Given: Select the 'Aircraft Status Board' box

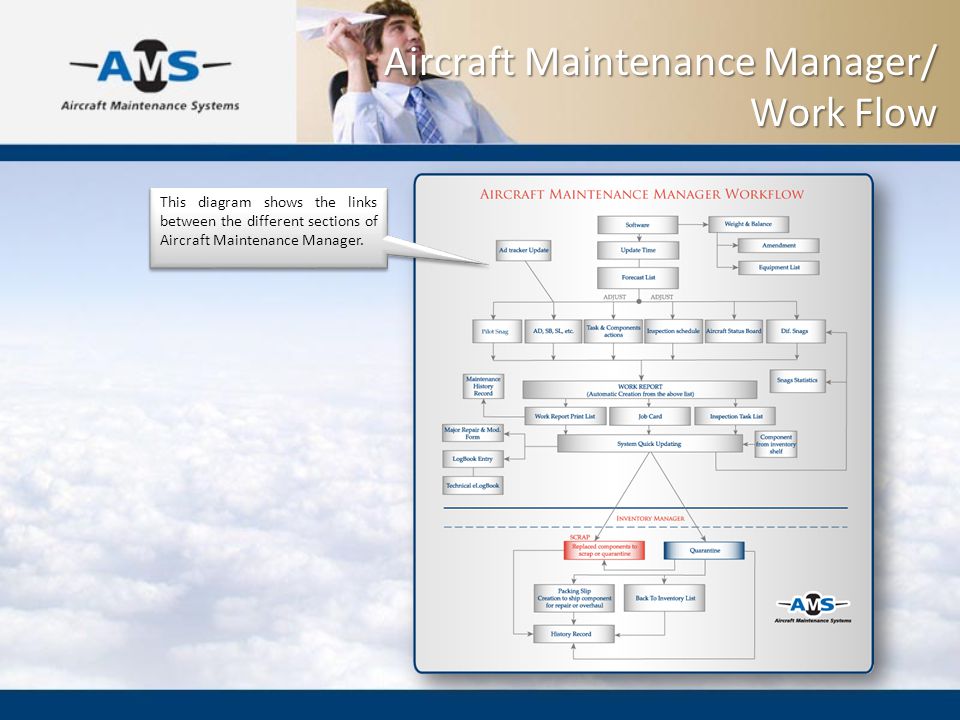Looking at the screenshot, I should [x=733, y=331].
